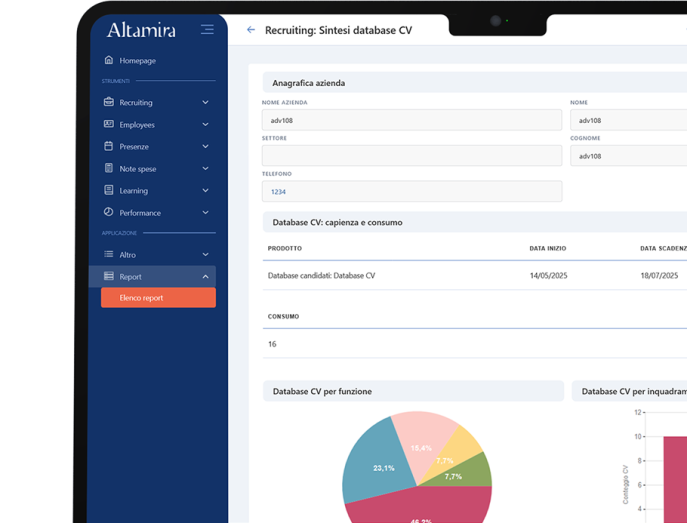Open the Recruiting menu item
The width and height of the screenshot is (687, 523).
coord(136,102)
